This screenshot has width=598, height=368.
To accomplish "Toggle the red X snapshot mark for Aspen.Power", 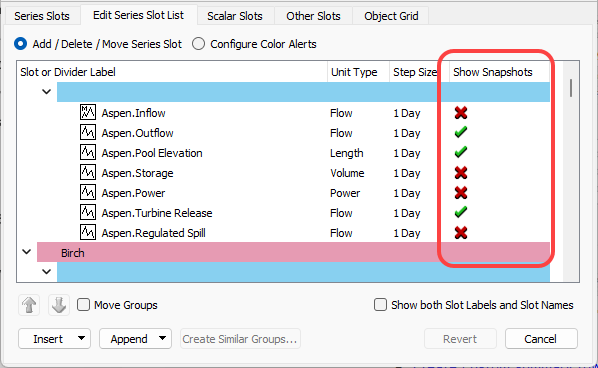I will point(461,193).
